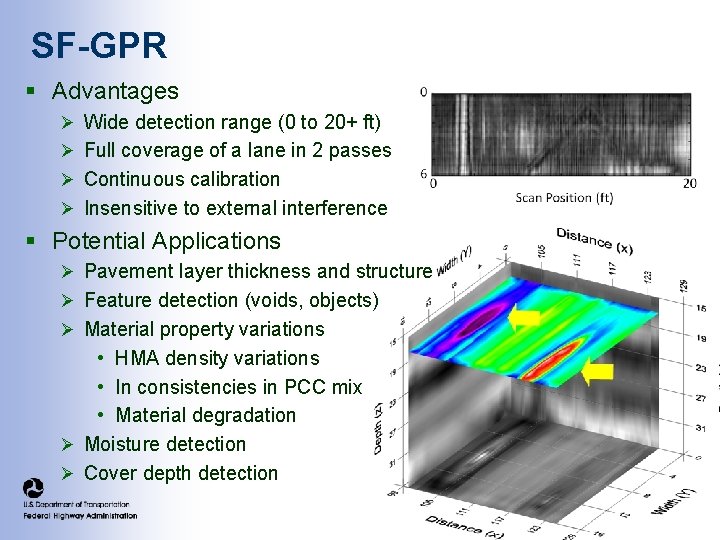
Task: Click 'In consistencies in PCC mix' line
Action: click(239, 387)
